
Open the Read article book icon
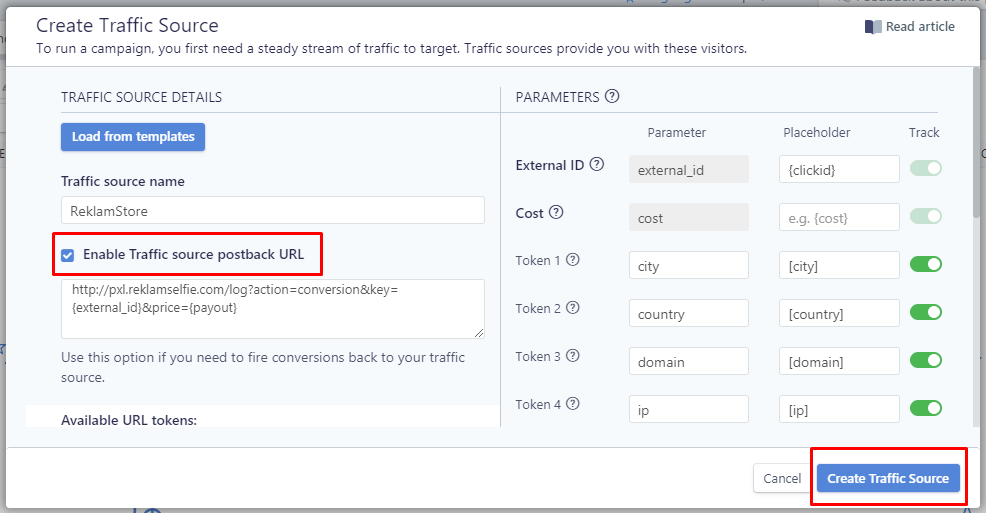click(x=873, y=27)
